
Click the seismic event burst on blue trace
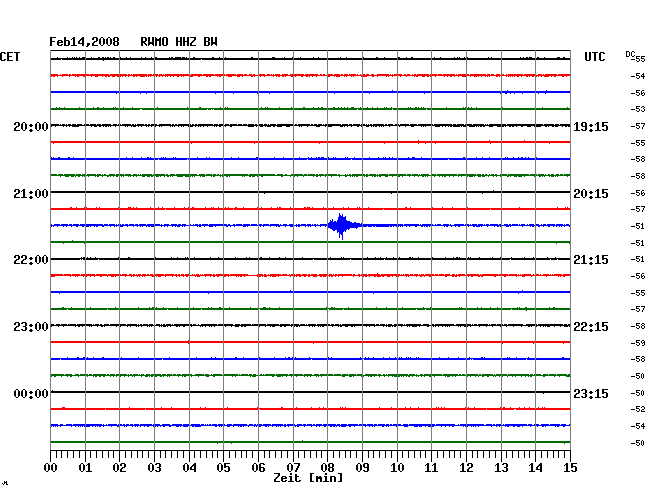coord(343,226)
